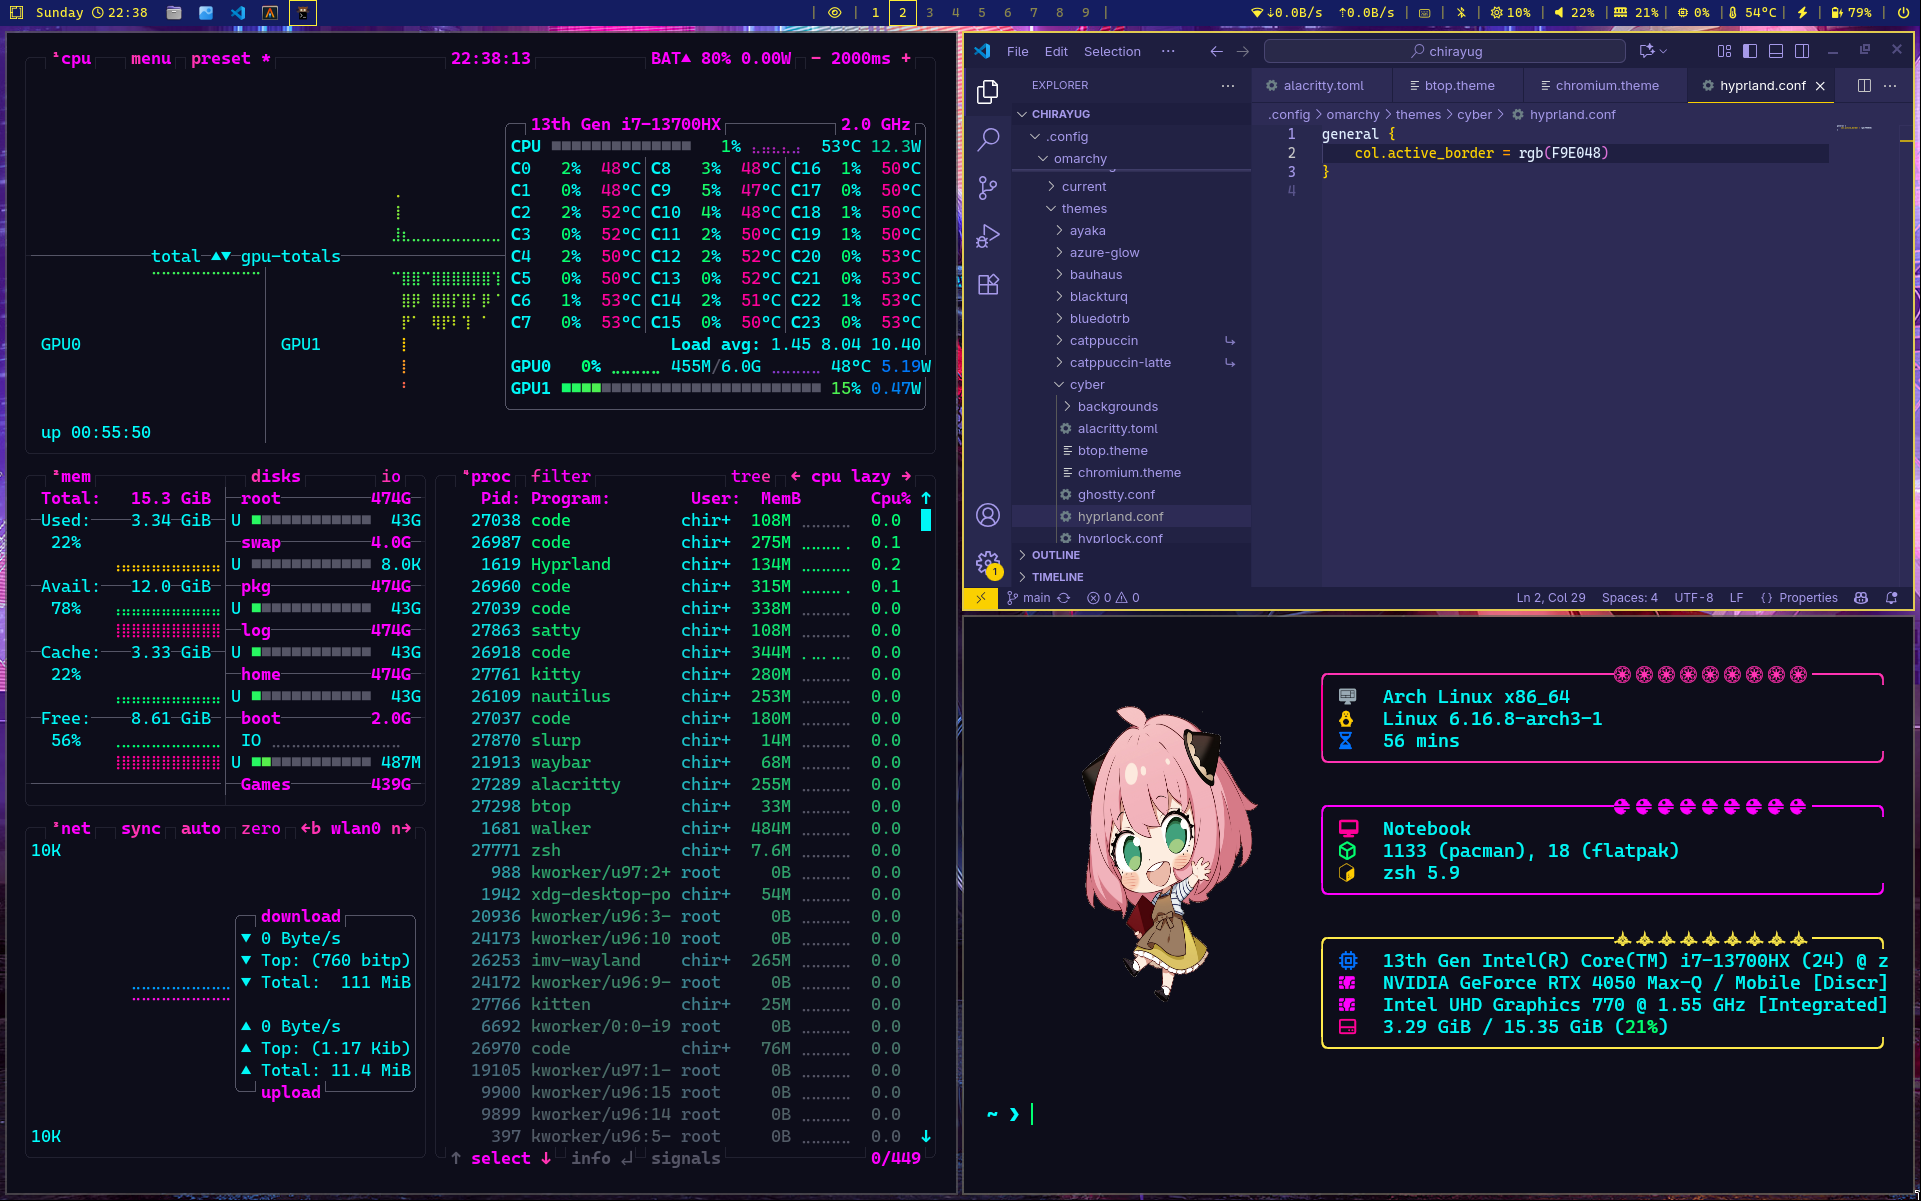Open ghostty.conf in the Explorer tree

coord(1132,494)
